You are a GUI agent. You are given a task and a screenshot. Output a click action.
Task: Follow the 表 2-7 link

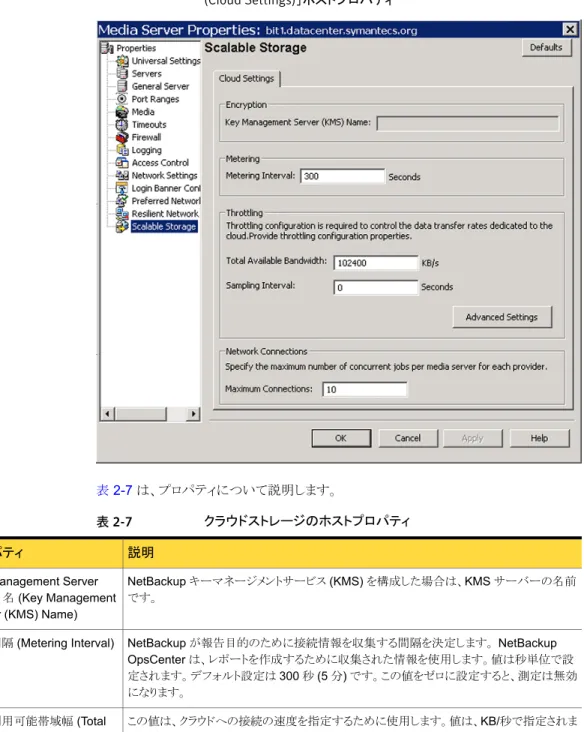[114, 490]
